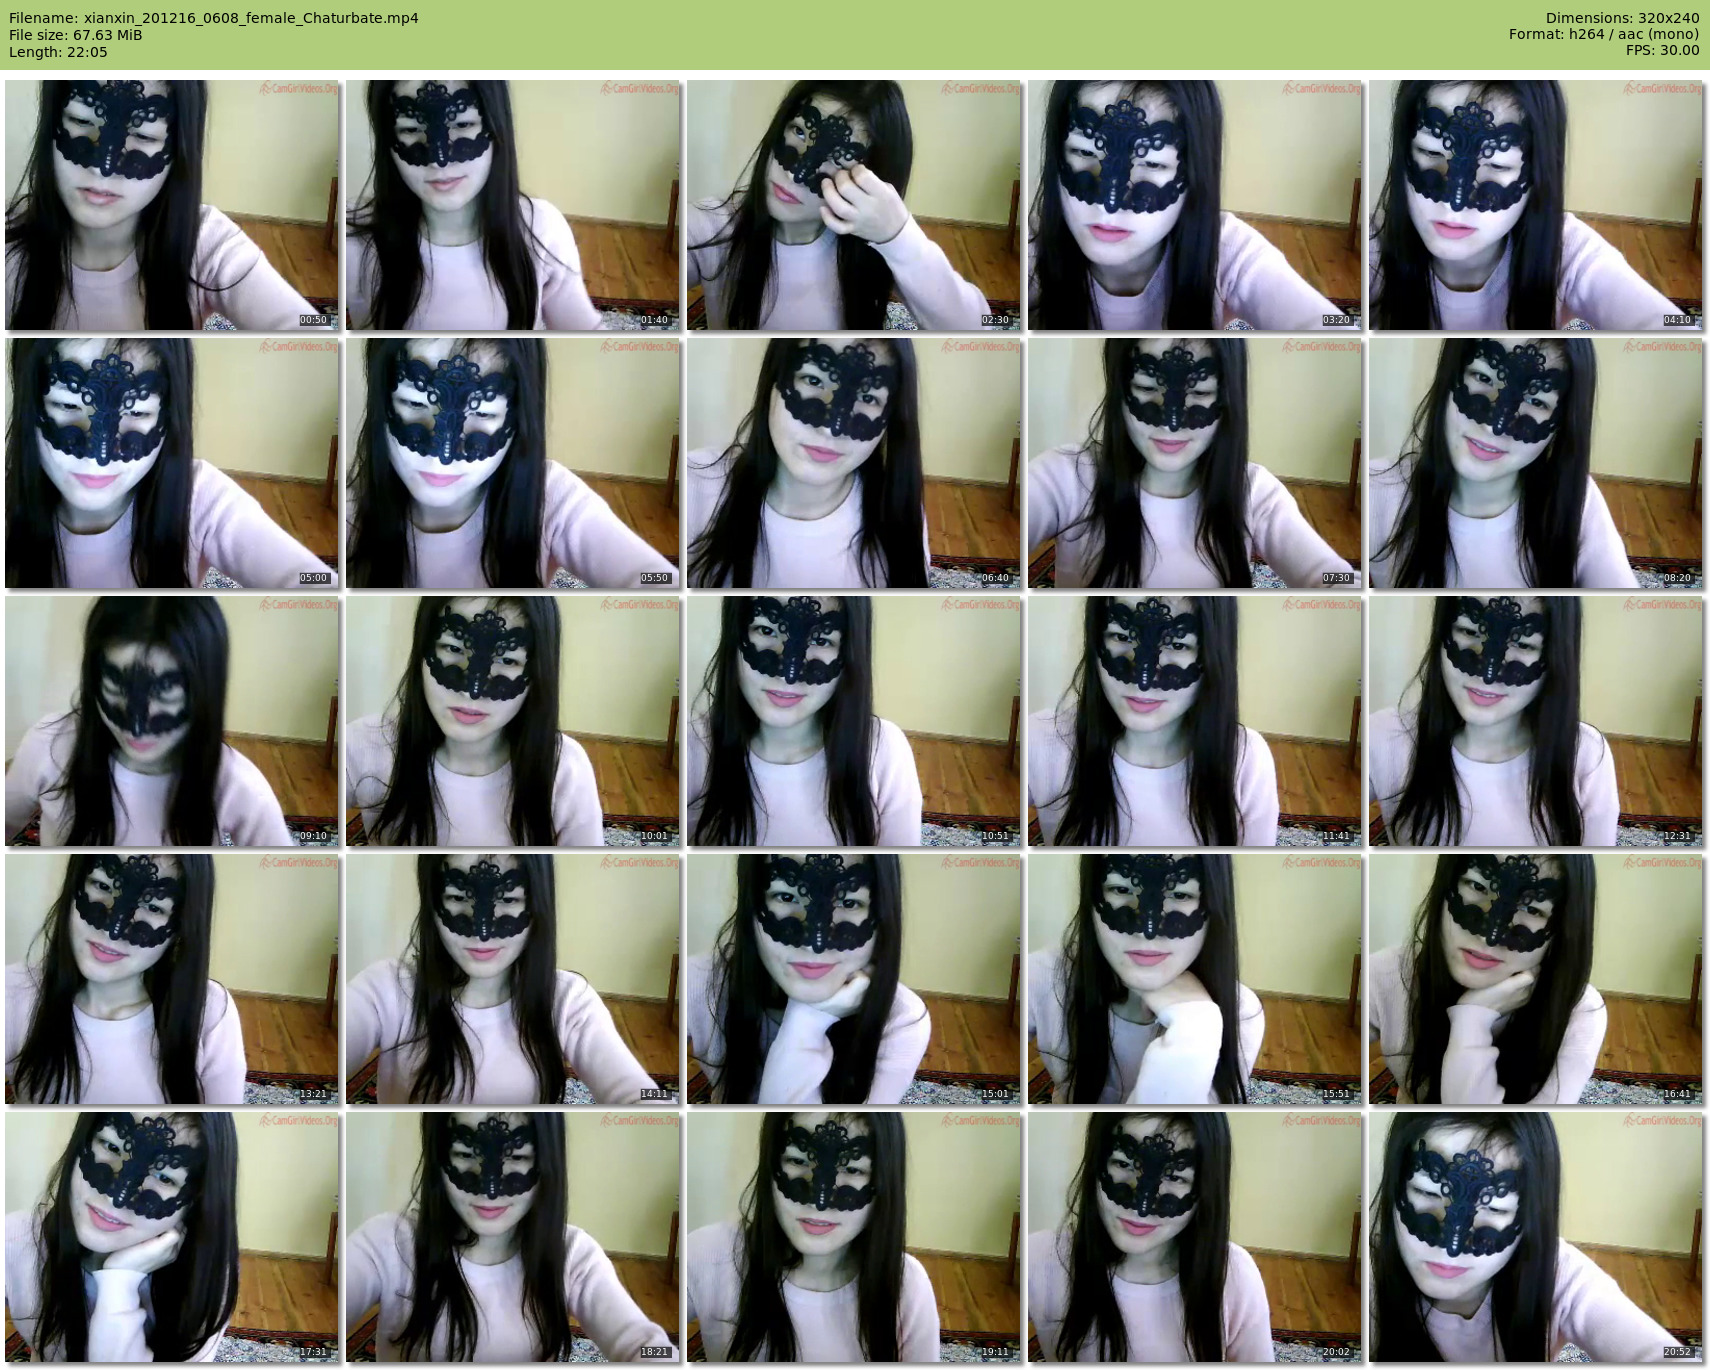
Task: Select the "File size: 67.63 MiB" text
Action: (x=76, y=35)
